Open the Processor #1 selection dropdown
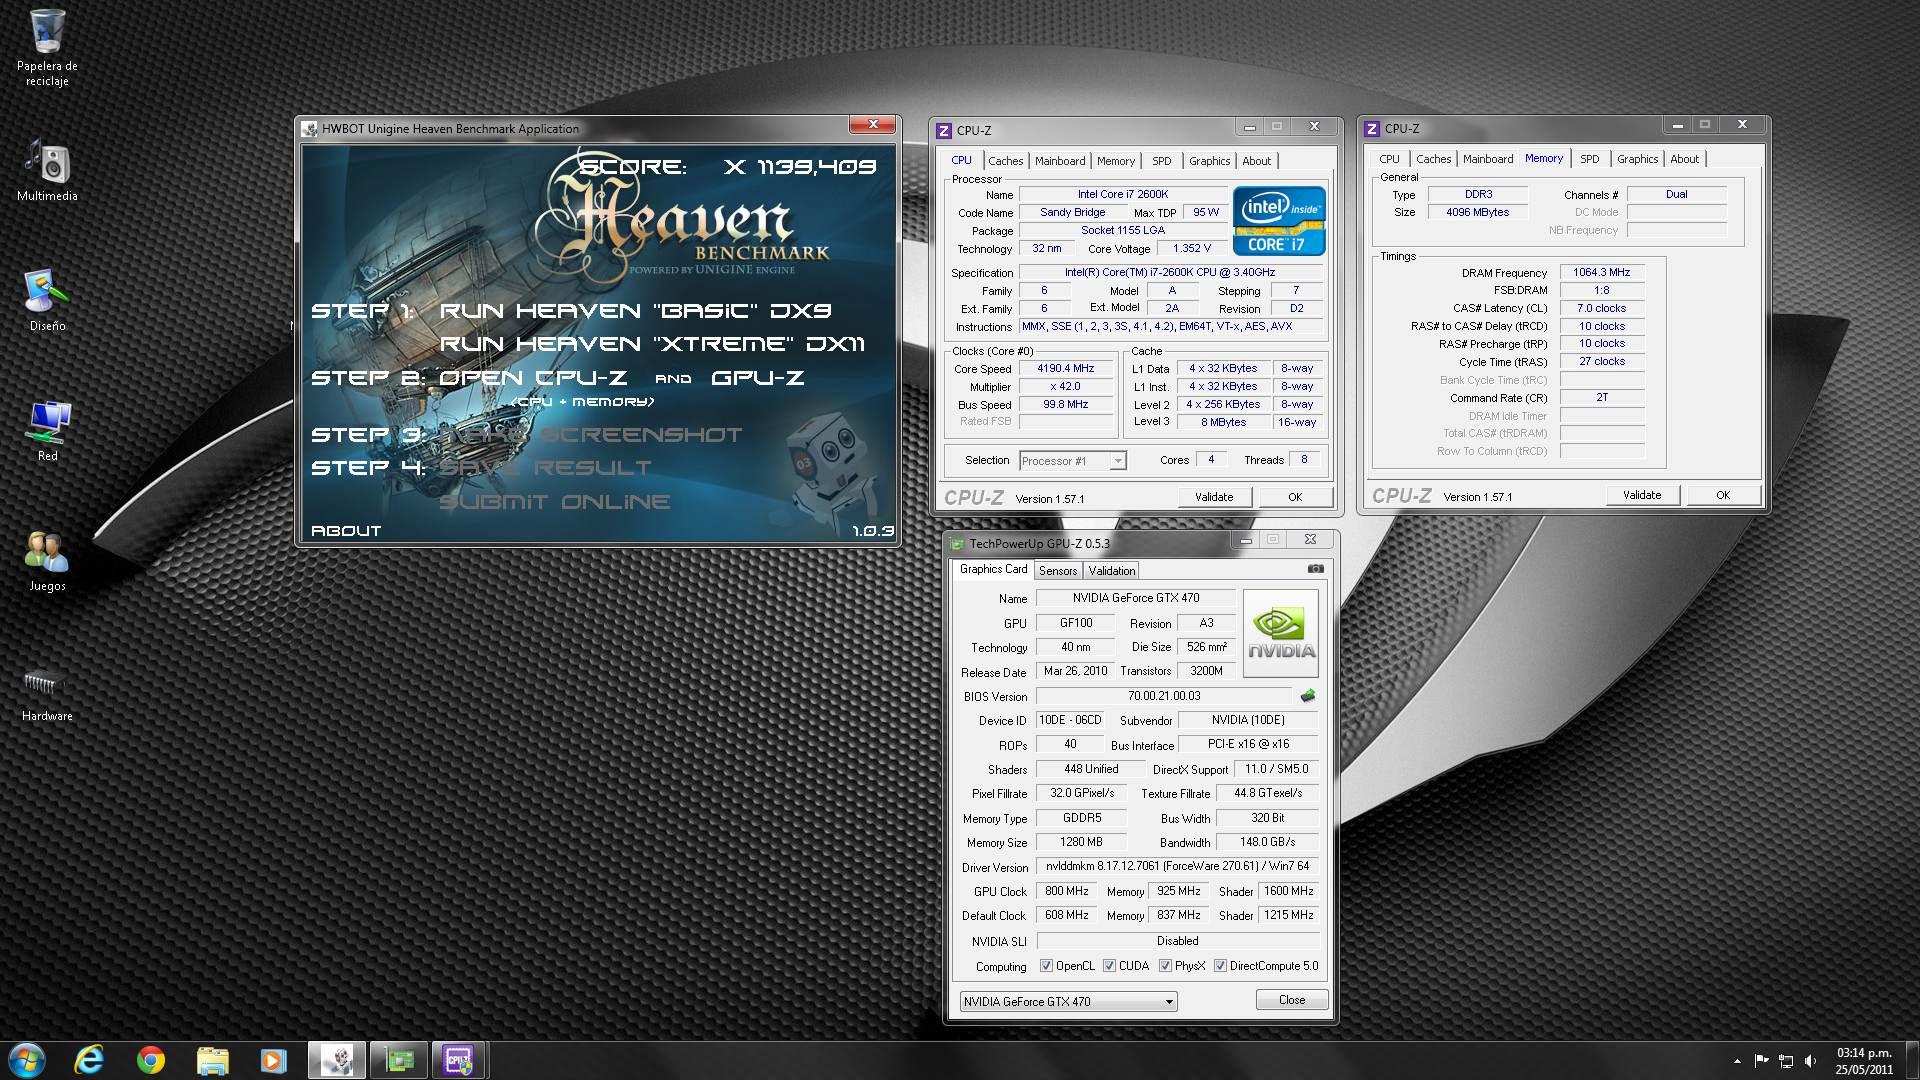This screenshot has height=1080, width=1920. pyautogui.click(x=1073, y=461)
